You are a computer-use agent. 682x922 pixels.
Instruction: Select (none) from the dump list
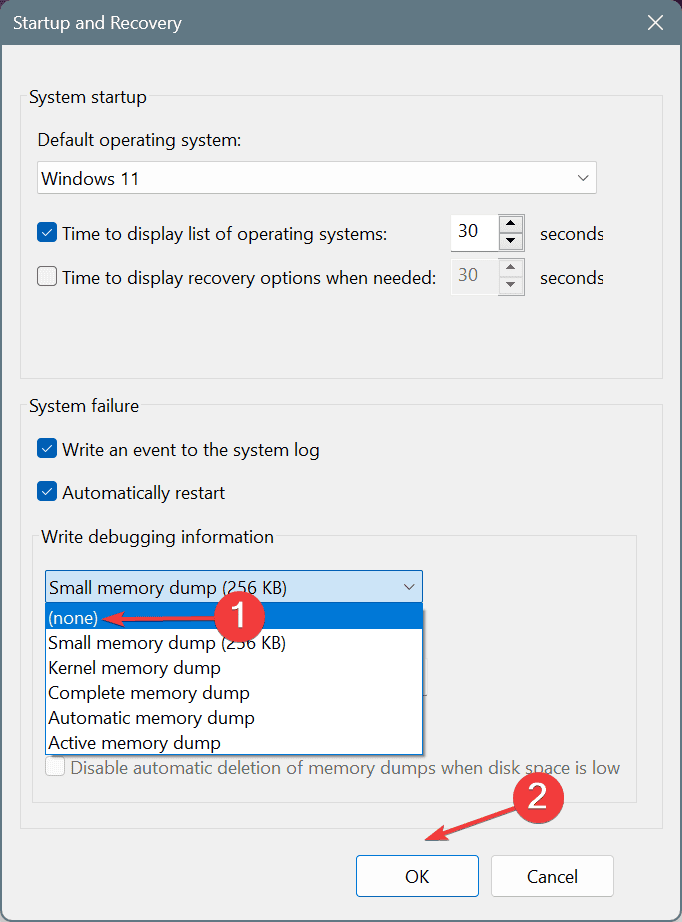tap(234, 617)
